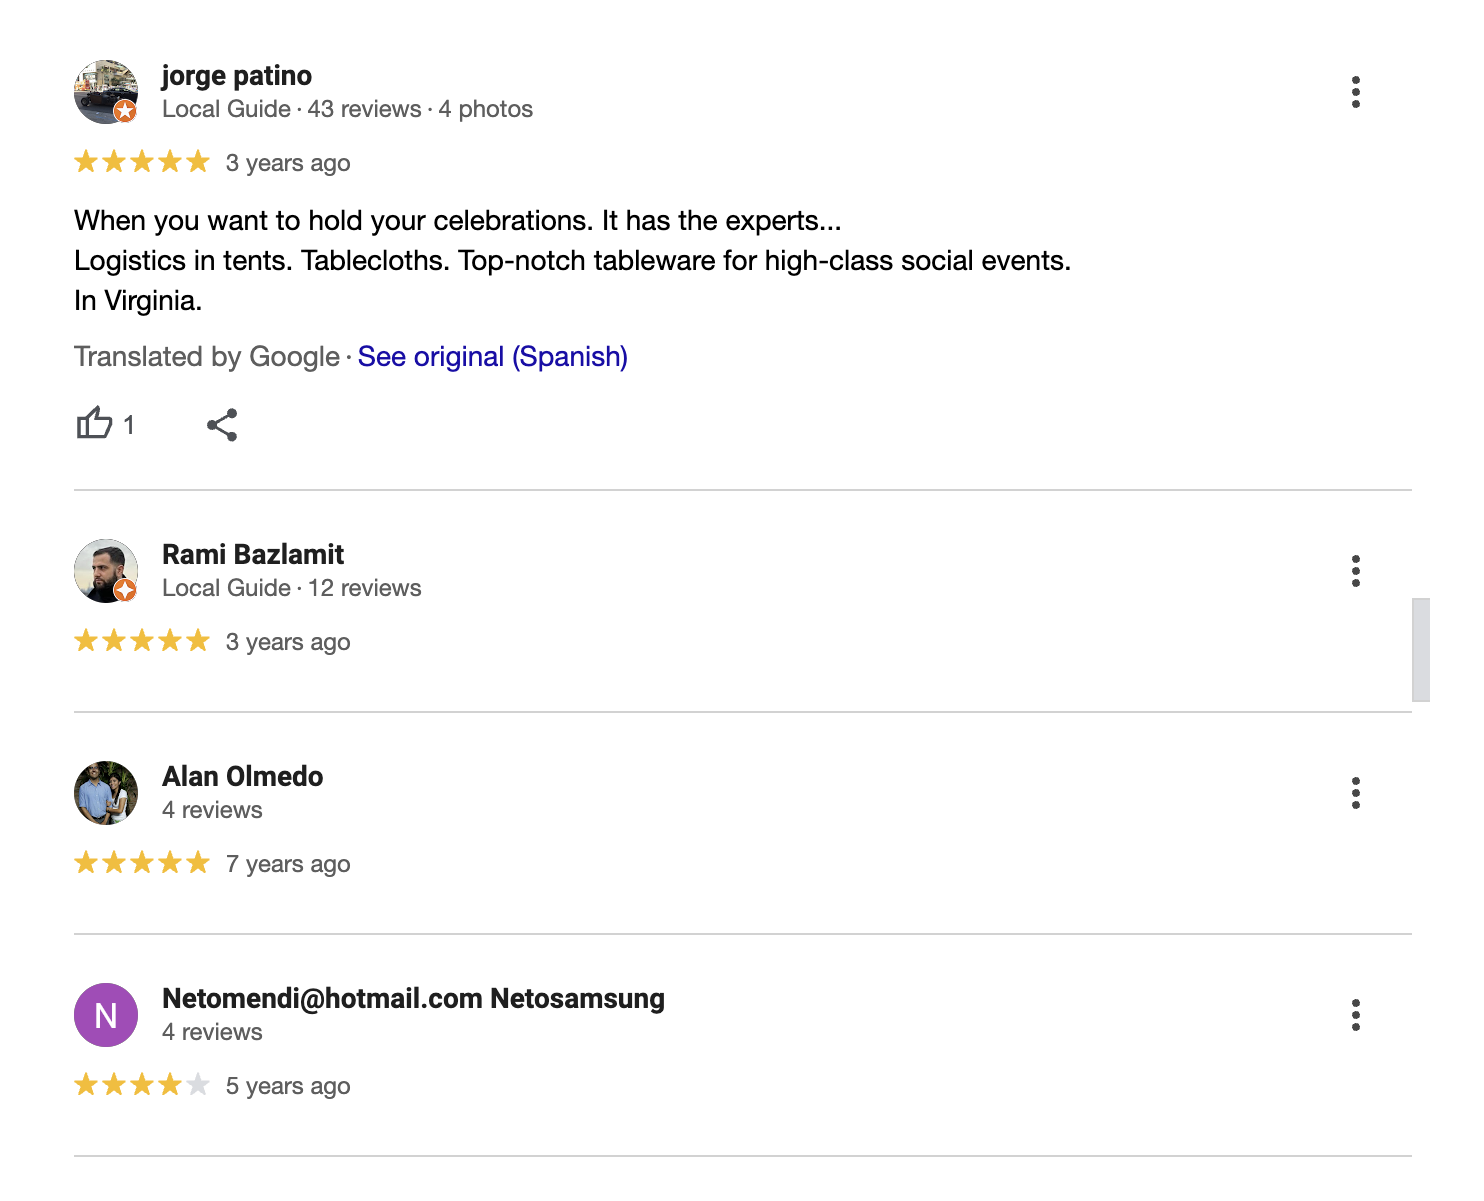Click the reviews scrollbar thumb
This screenshot has width=1484, height=1201.
point(1420,650)
